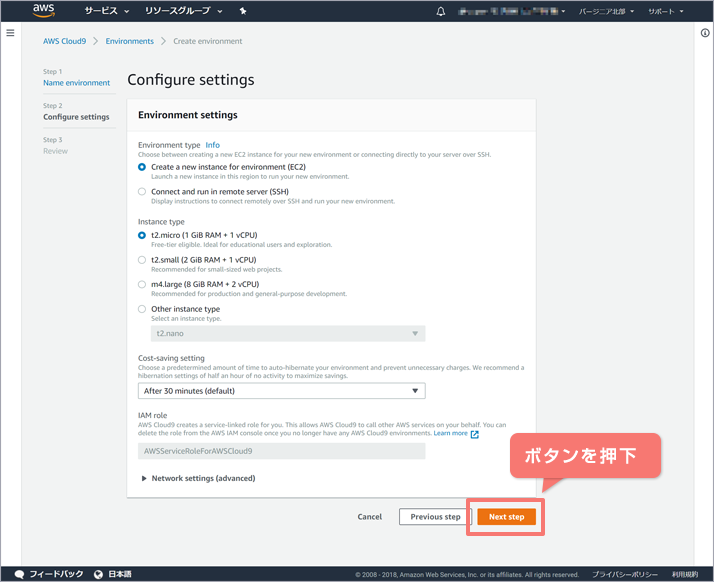Click the AWS logo in header

pyautogui.click(x=44, y=11)
